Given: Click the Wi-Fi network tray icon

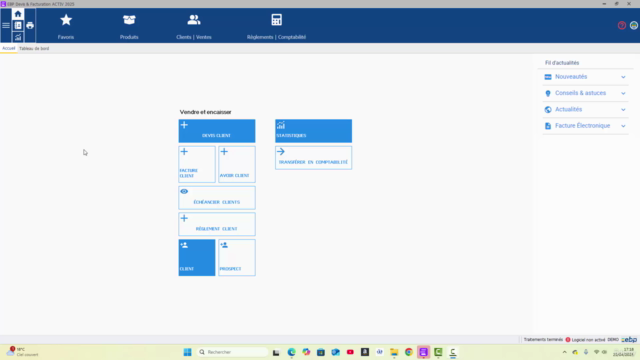Looking at the screenshot, I should coord(596,352).
